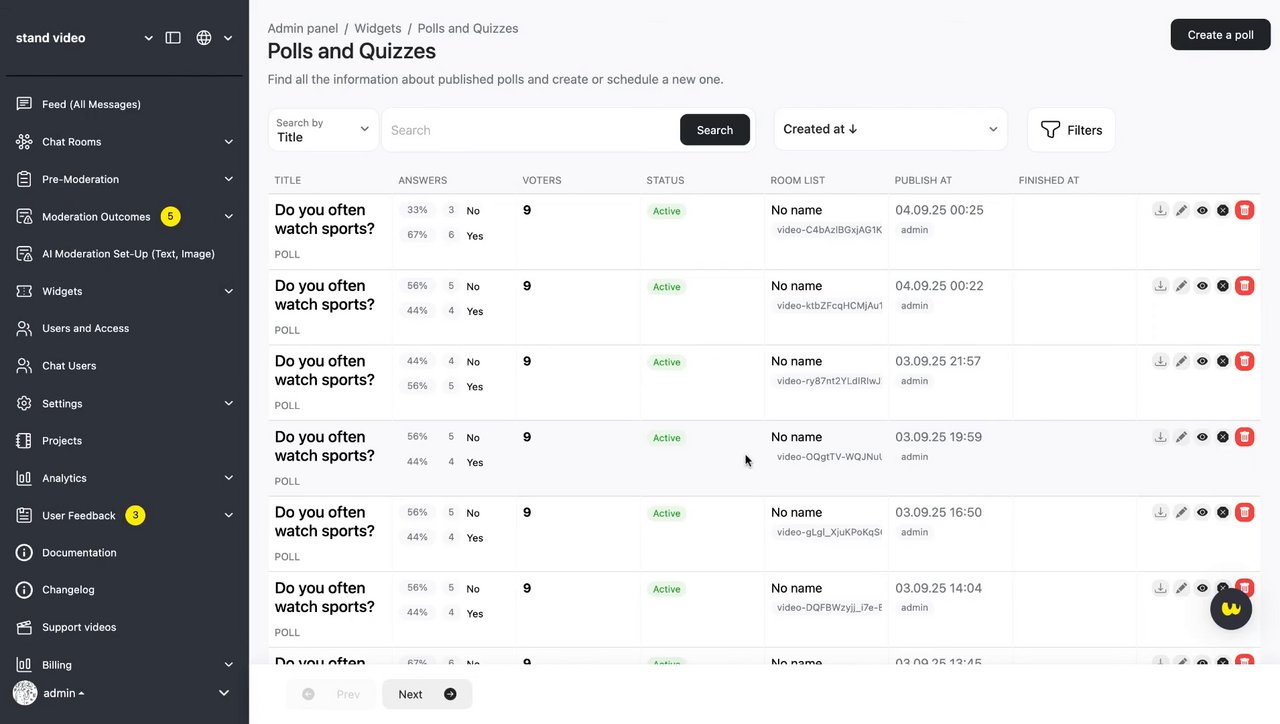Click into the poll Search field
The image size is (1280, 724).
pyautogui.click(x=530, y=130)
